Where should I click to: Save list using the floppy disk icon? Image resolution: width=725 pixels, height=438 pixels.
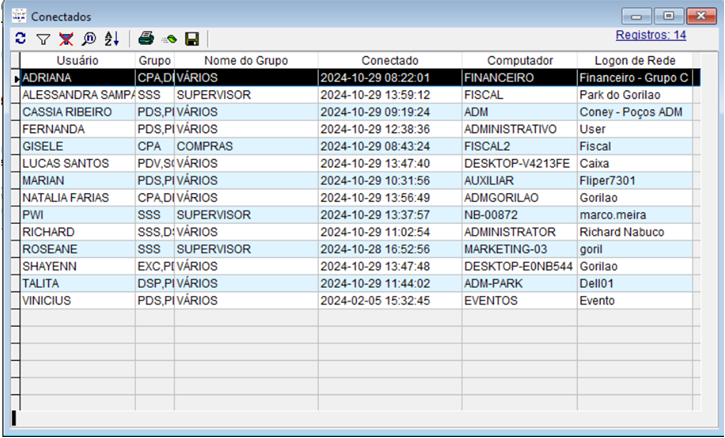191,39
